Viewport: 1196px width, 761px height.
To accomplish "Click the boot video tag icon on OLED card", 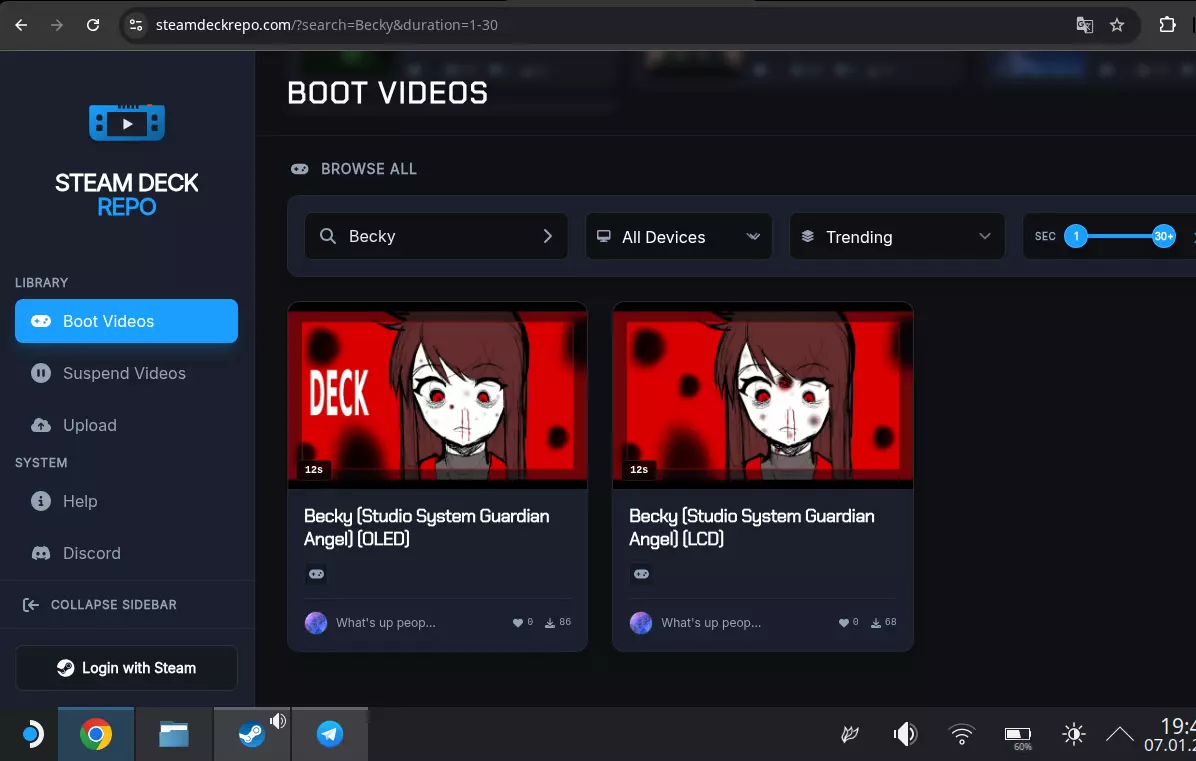I will (317, 574).
